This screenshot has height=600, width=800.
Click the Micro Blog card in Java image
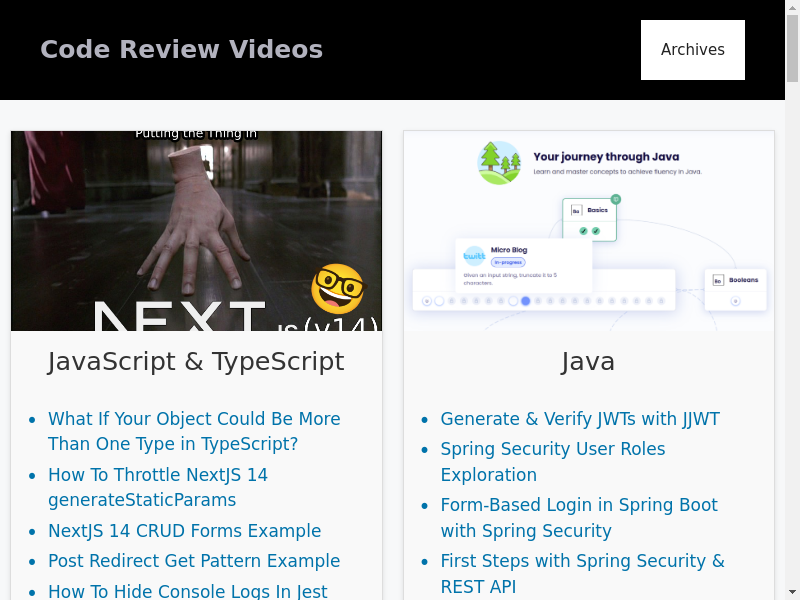tap(523, 264)
